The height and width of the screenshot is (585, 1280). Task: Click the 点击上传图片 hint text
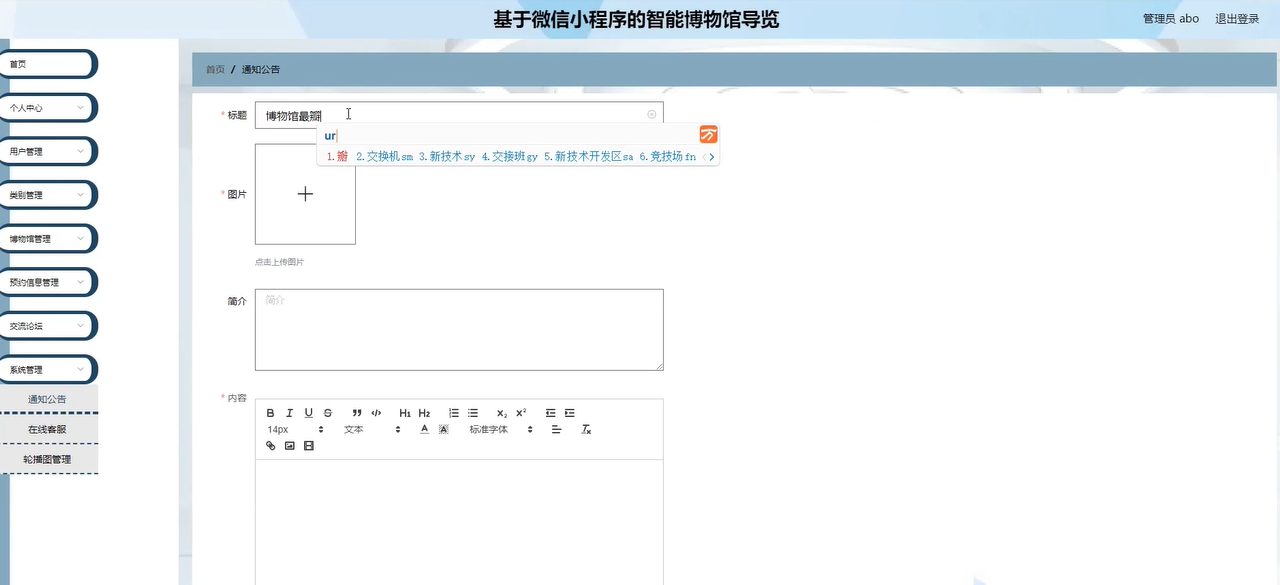tap(279, 262)
